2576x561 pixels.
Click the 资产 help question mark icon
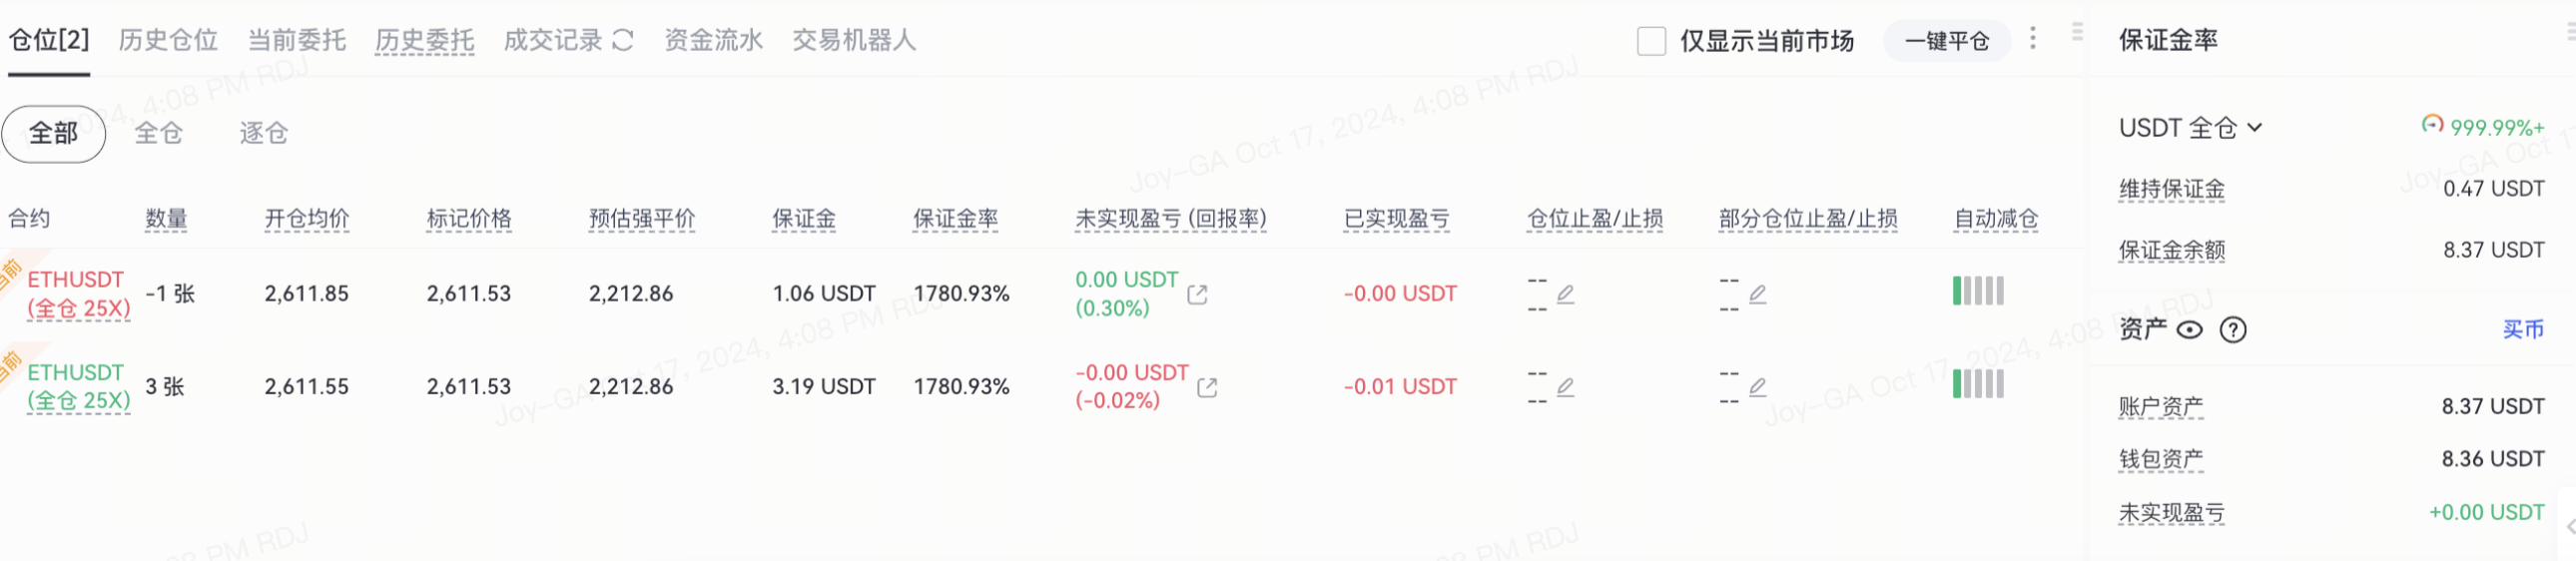(2233, 330)
